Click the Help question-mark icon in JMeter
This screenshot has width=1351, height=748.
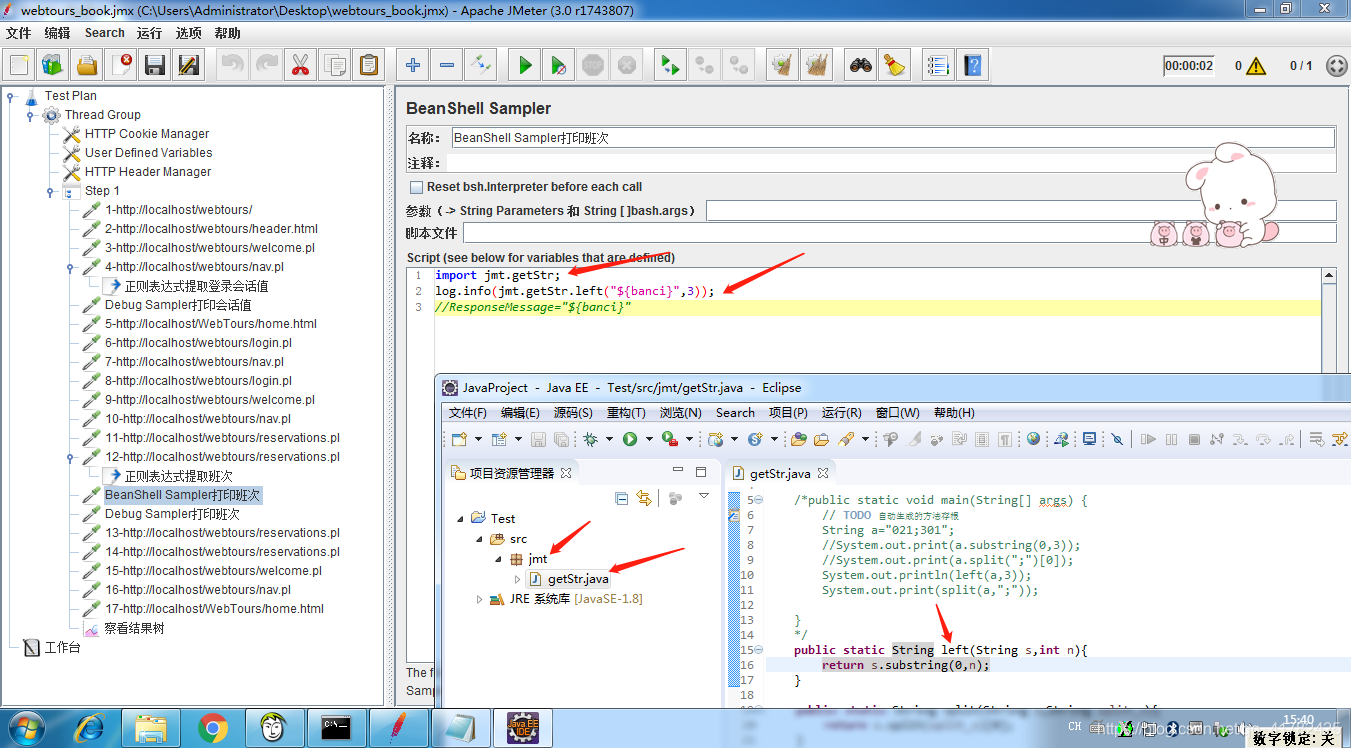[972, 66]
